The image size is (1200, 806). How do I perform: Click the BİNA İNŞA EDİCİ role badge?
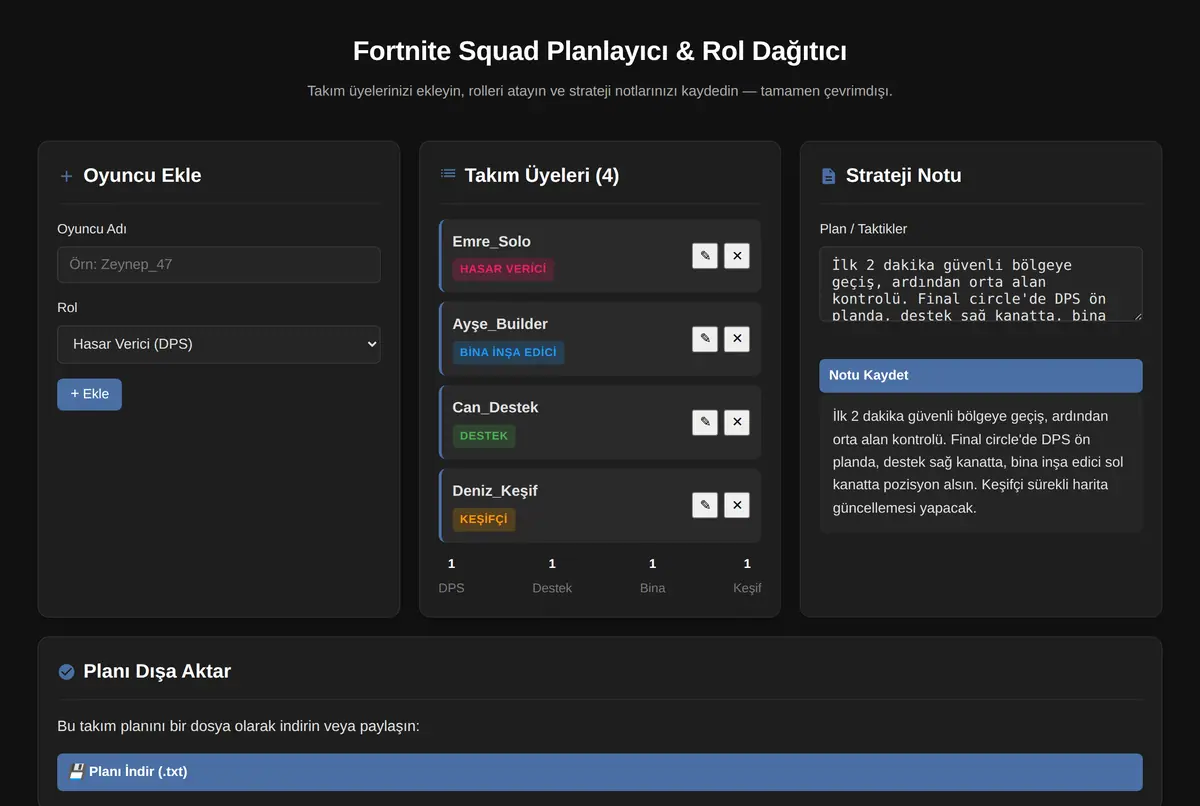508,352
